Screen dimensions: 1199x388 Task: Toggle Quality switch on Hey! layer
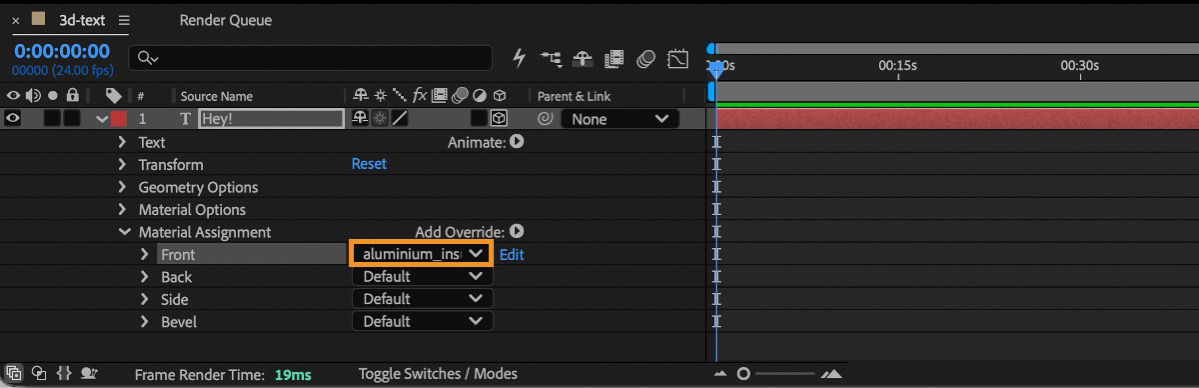400,119
